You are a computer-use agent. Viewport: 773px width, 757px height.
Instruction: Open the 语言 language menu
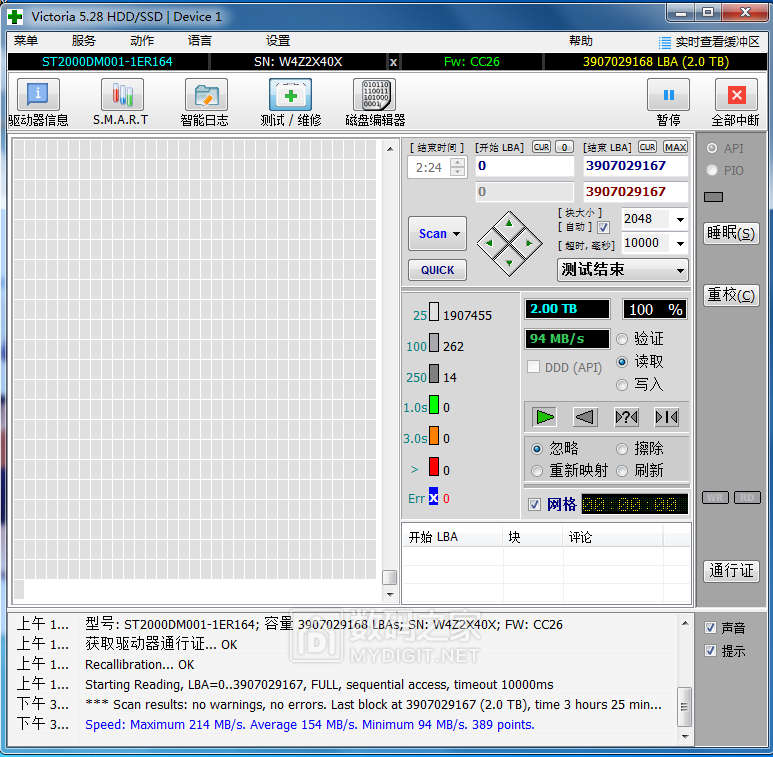(200, 41)
